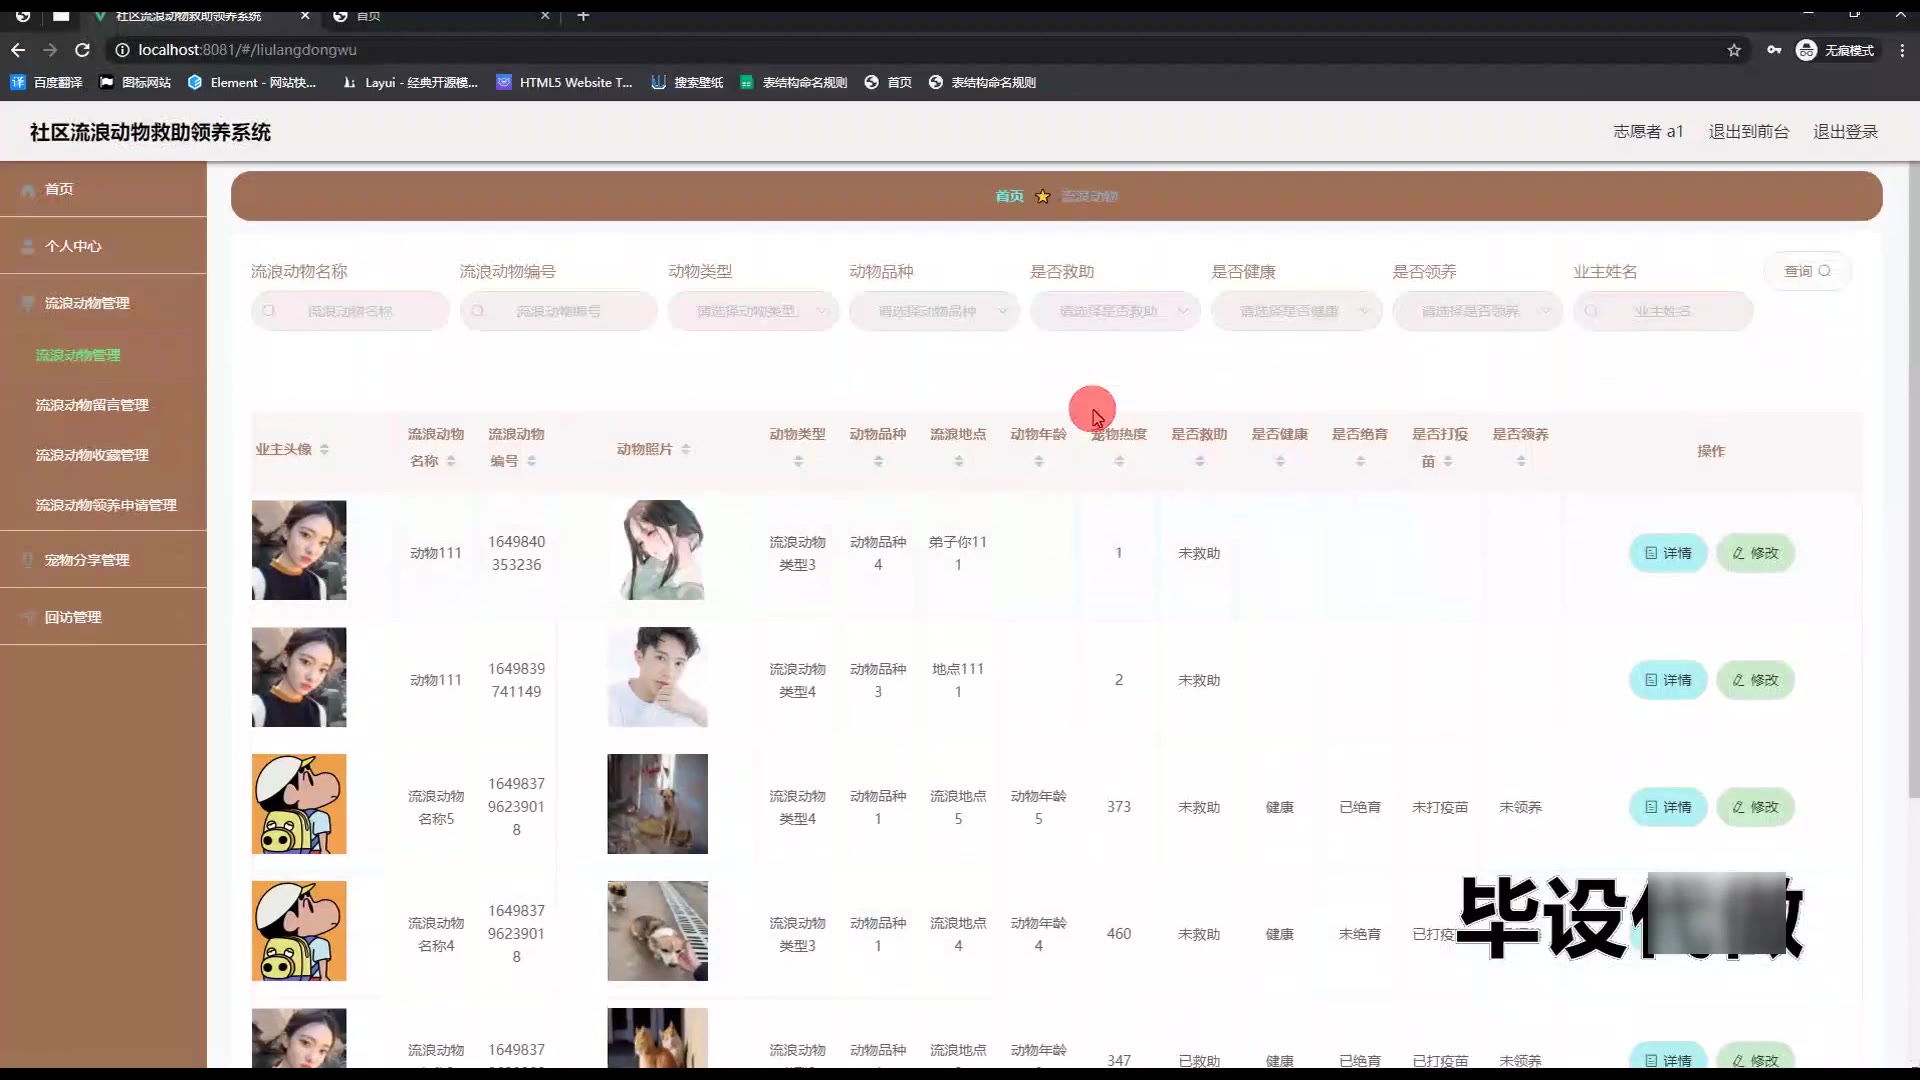Click the sort arrows on 业主头像 column
Screen dimensions: 1920x1080
(324, 450)
